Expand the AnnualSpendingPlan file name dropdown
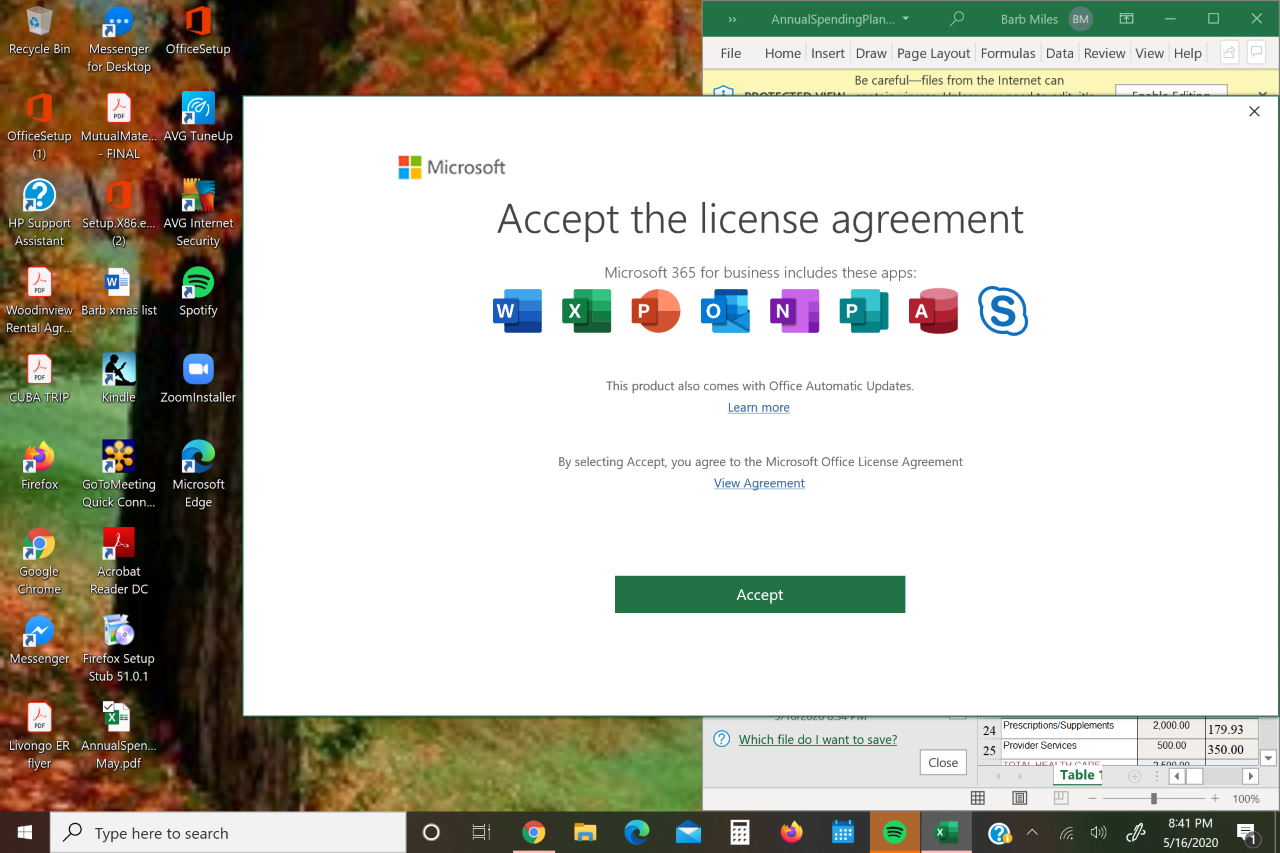1280x853 pixels. [x=906, y=19]
